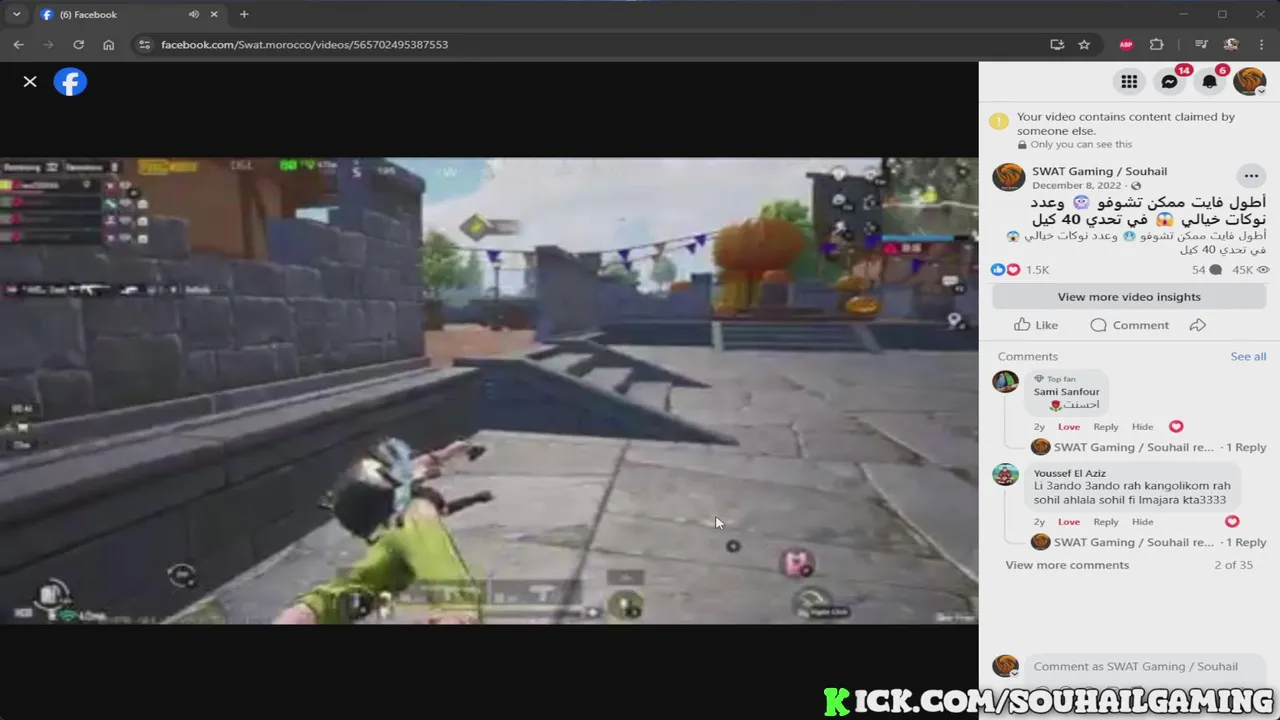The image size is (1280, 720).
Task: Open the browser extensions puzzle icon
Action: coord(1157,44)
